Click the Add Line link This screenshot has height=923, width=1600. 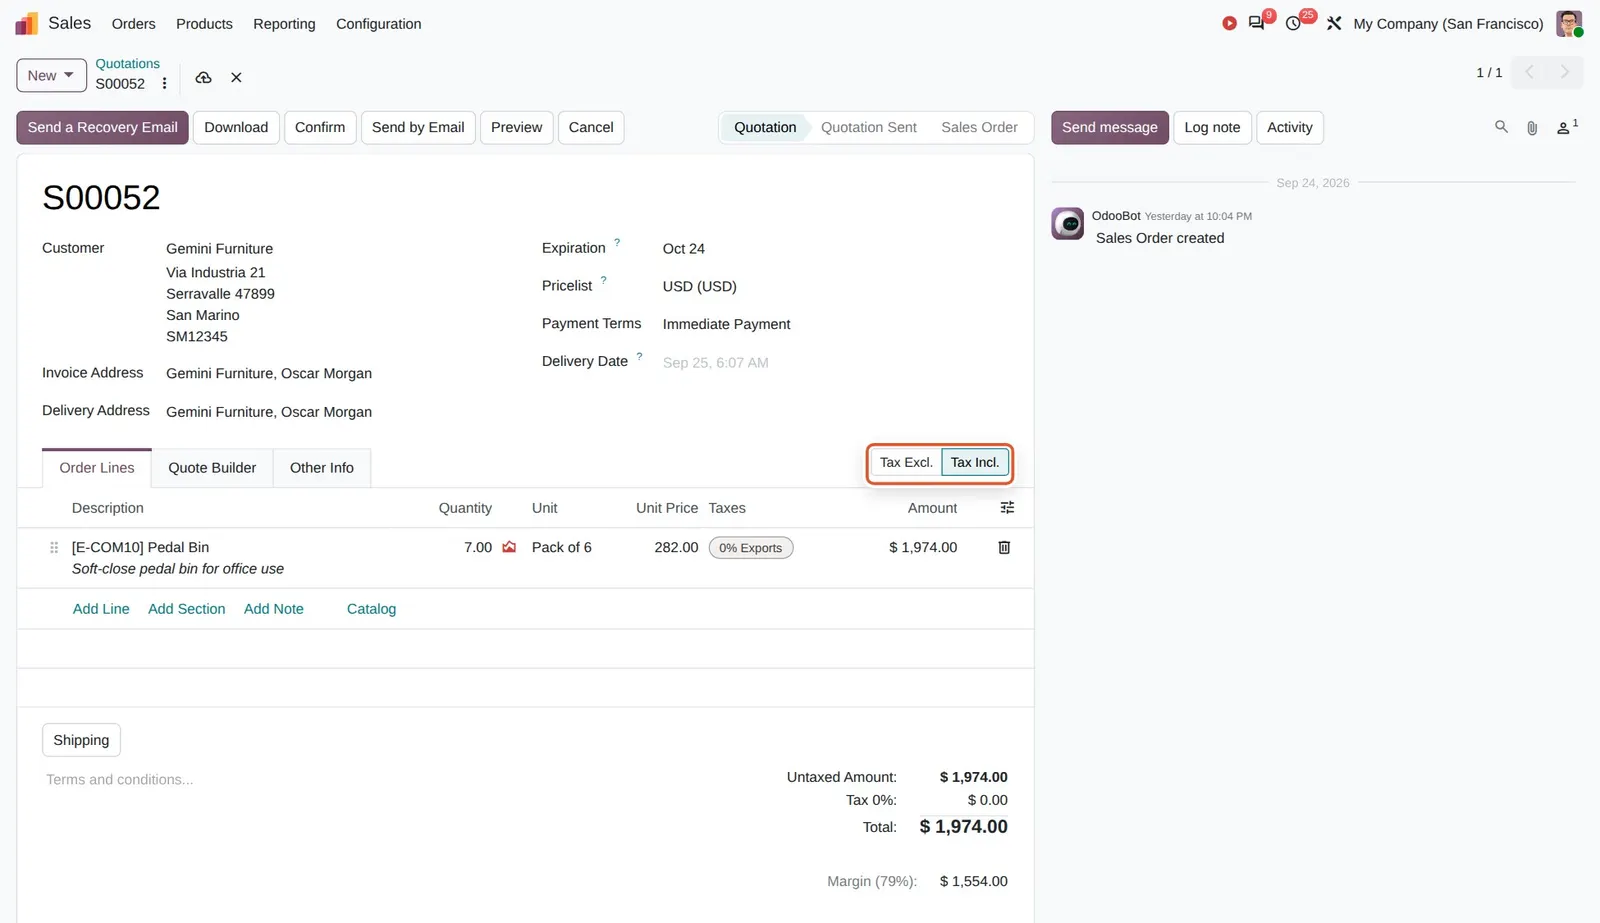pos(101,609)
